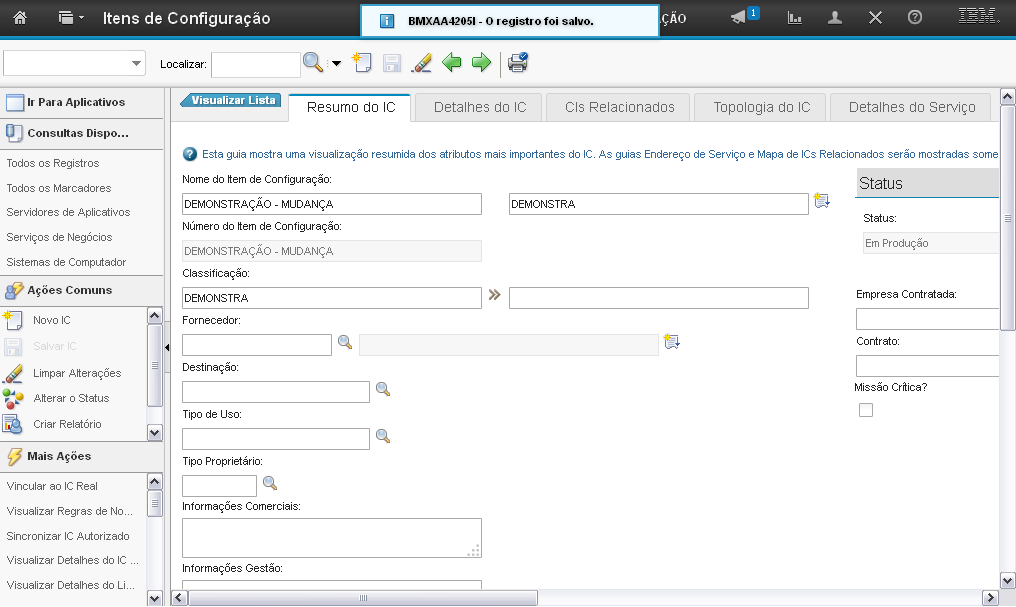The image size is (1016, 607).
Task: Click the printer report icon in toolbar
Action: click(x=518, y=63)
